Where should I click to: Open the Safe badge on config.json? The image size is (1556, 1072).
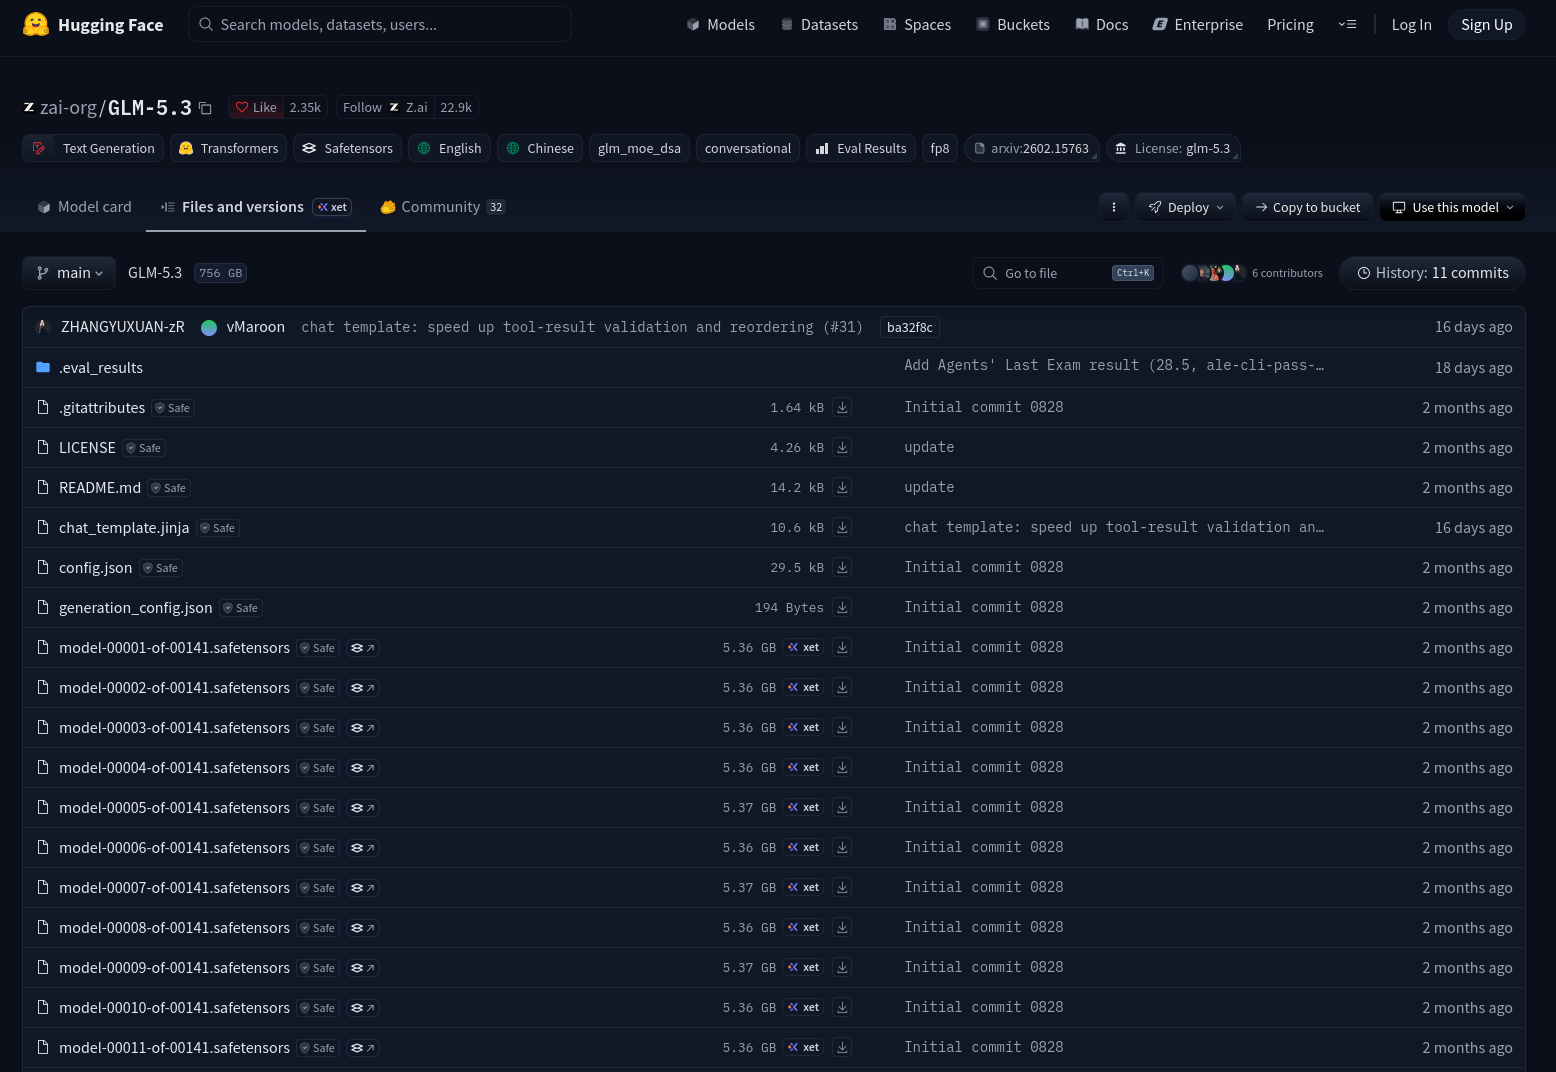coord(160,568)
